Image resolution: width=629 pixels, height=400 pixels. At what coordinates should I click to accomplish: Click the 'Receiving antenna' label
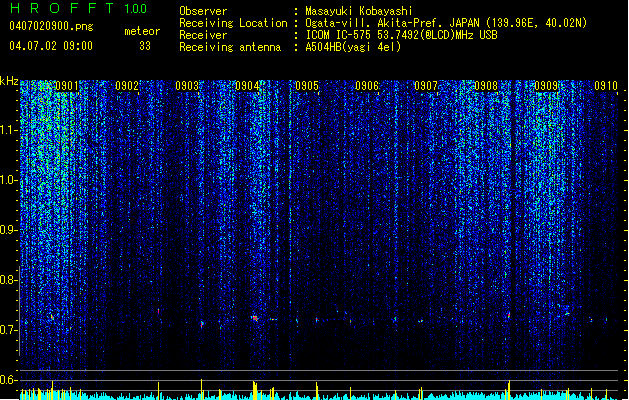(230, 47)
